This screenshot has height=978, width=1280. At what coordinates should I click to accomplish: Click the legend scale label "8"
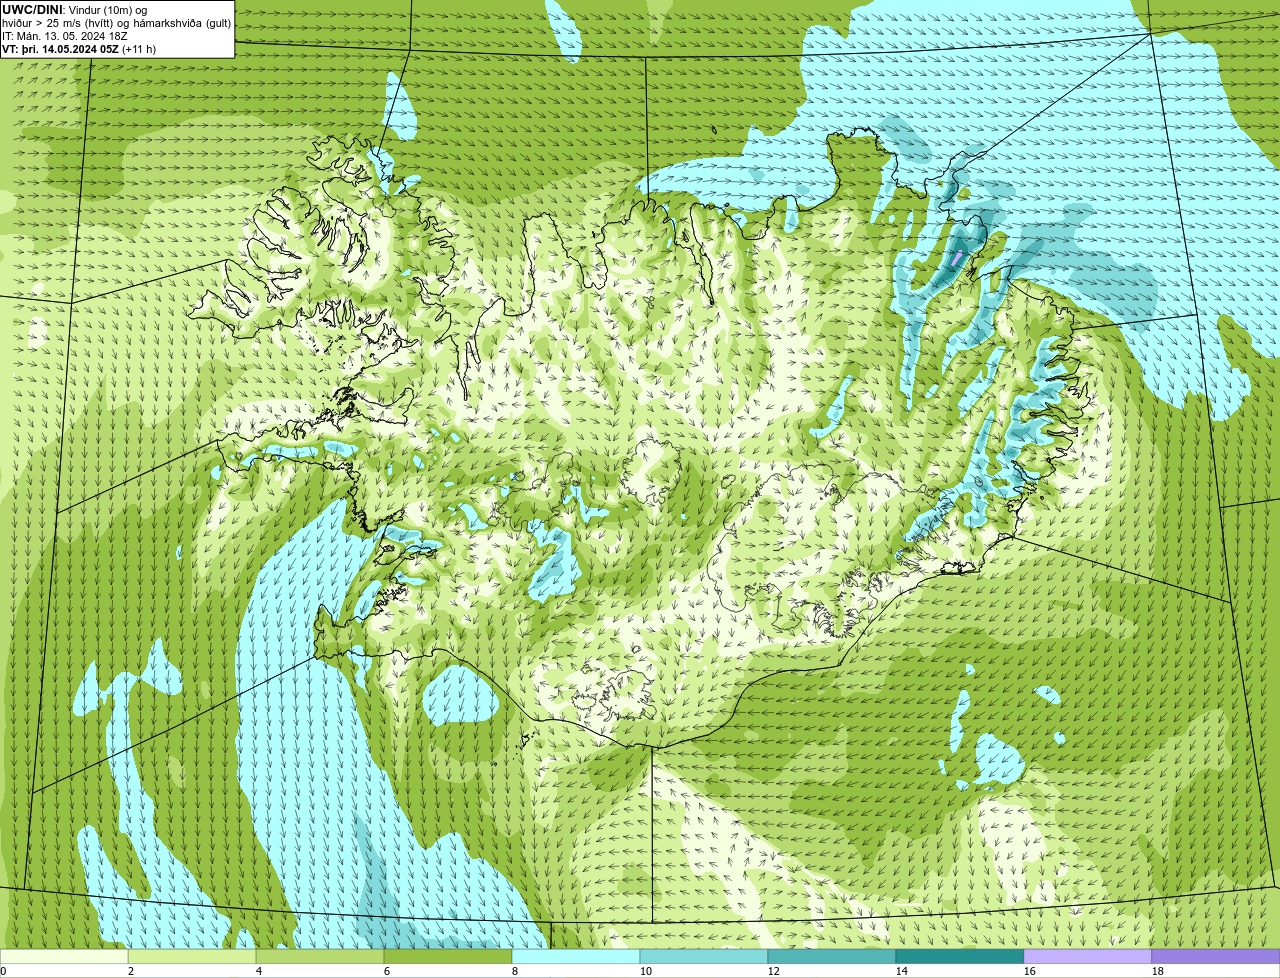515,971
